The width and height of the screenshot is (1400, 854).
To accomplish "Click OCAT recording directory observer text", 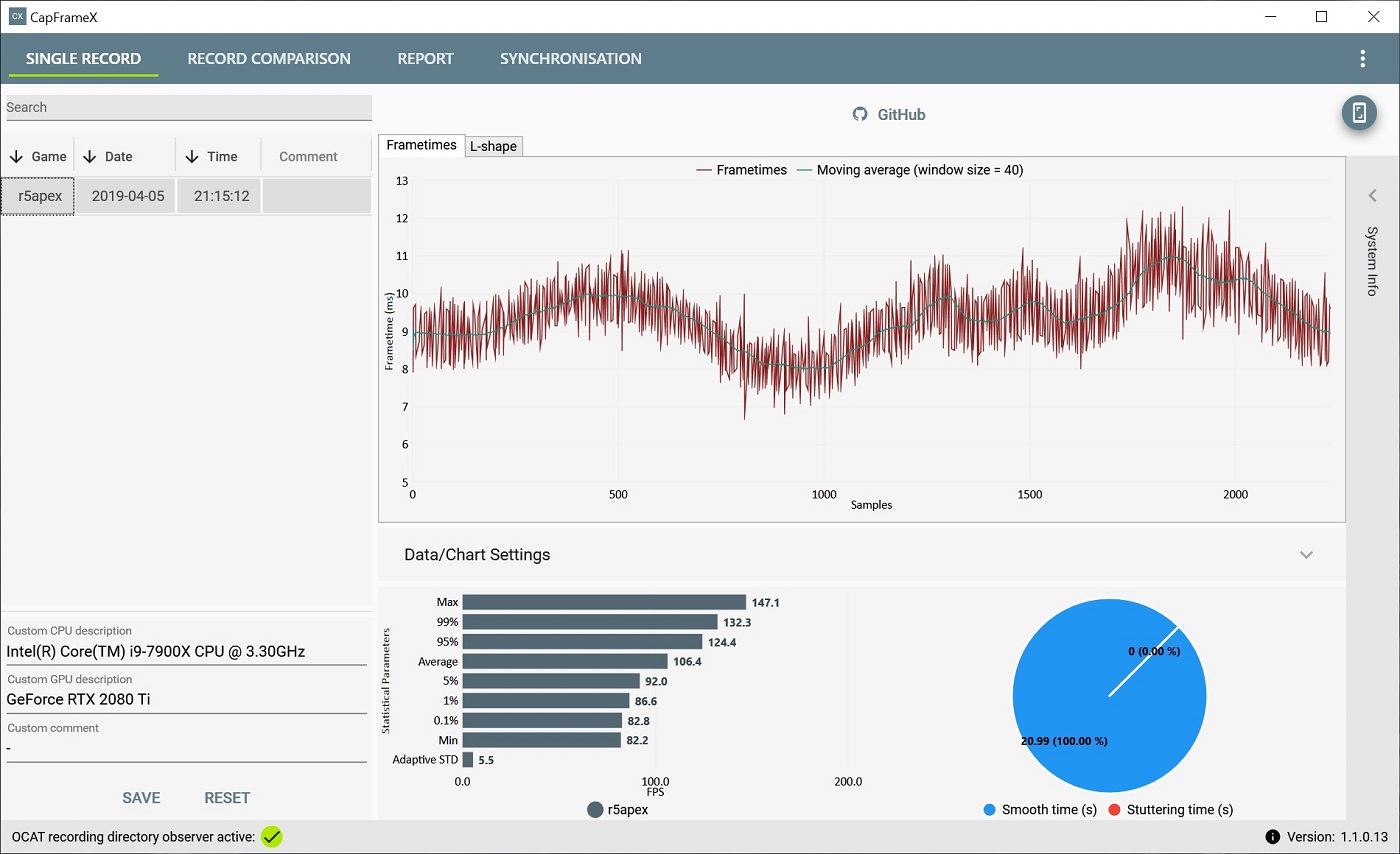I will tap(133, 837).
